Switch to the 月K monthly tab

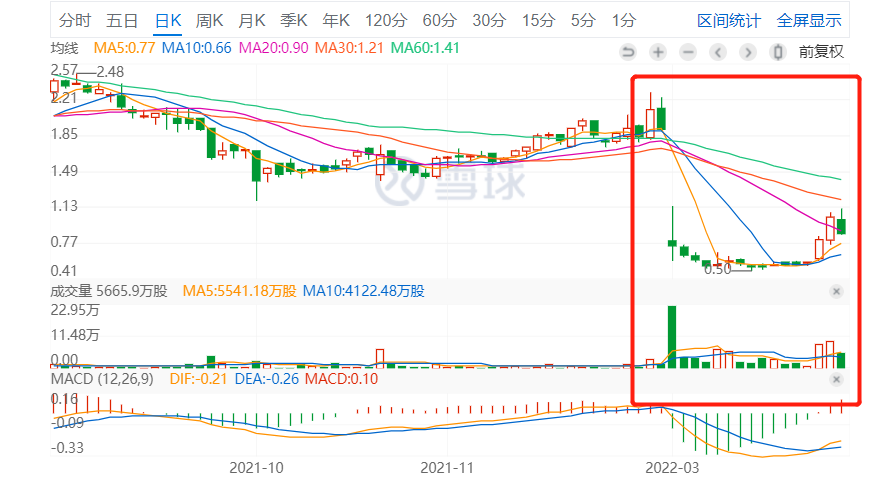tap(252, 20)
